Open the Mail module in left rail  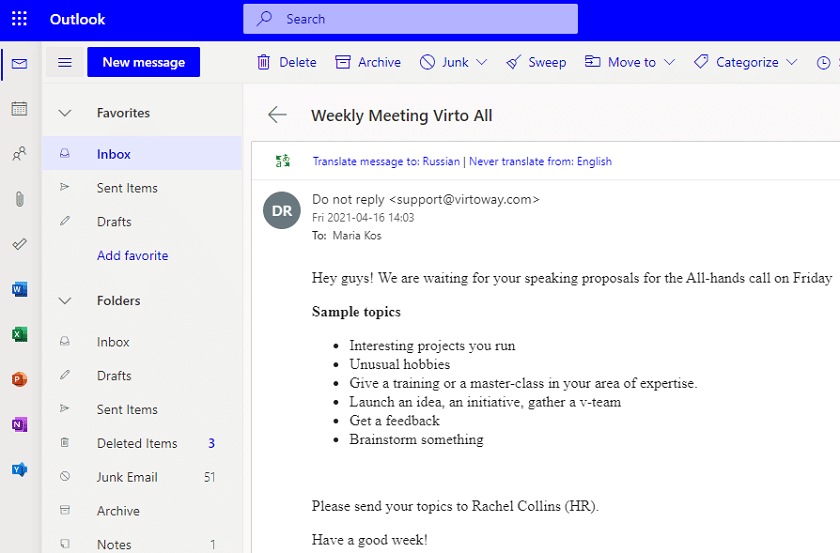(19, 64)
